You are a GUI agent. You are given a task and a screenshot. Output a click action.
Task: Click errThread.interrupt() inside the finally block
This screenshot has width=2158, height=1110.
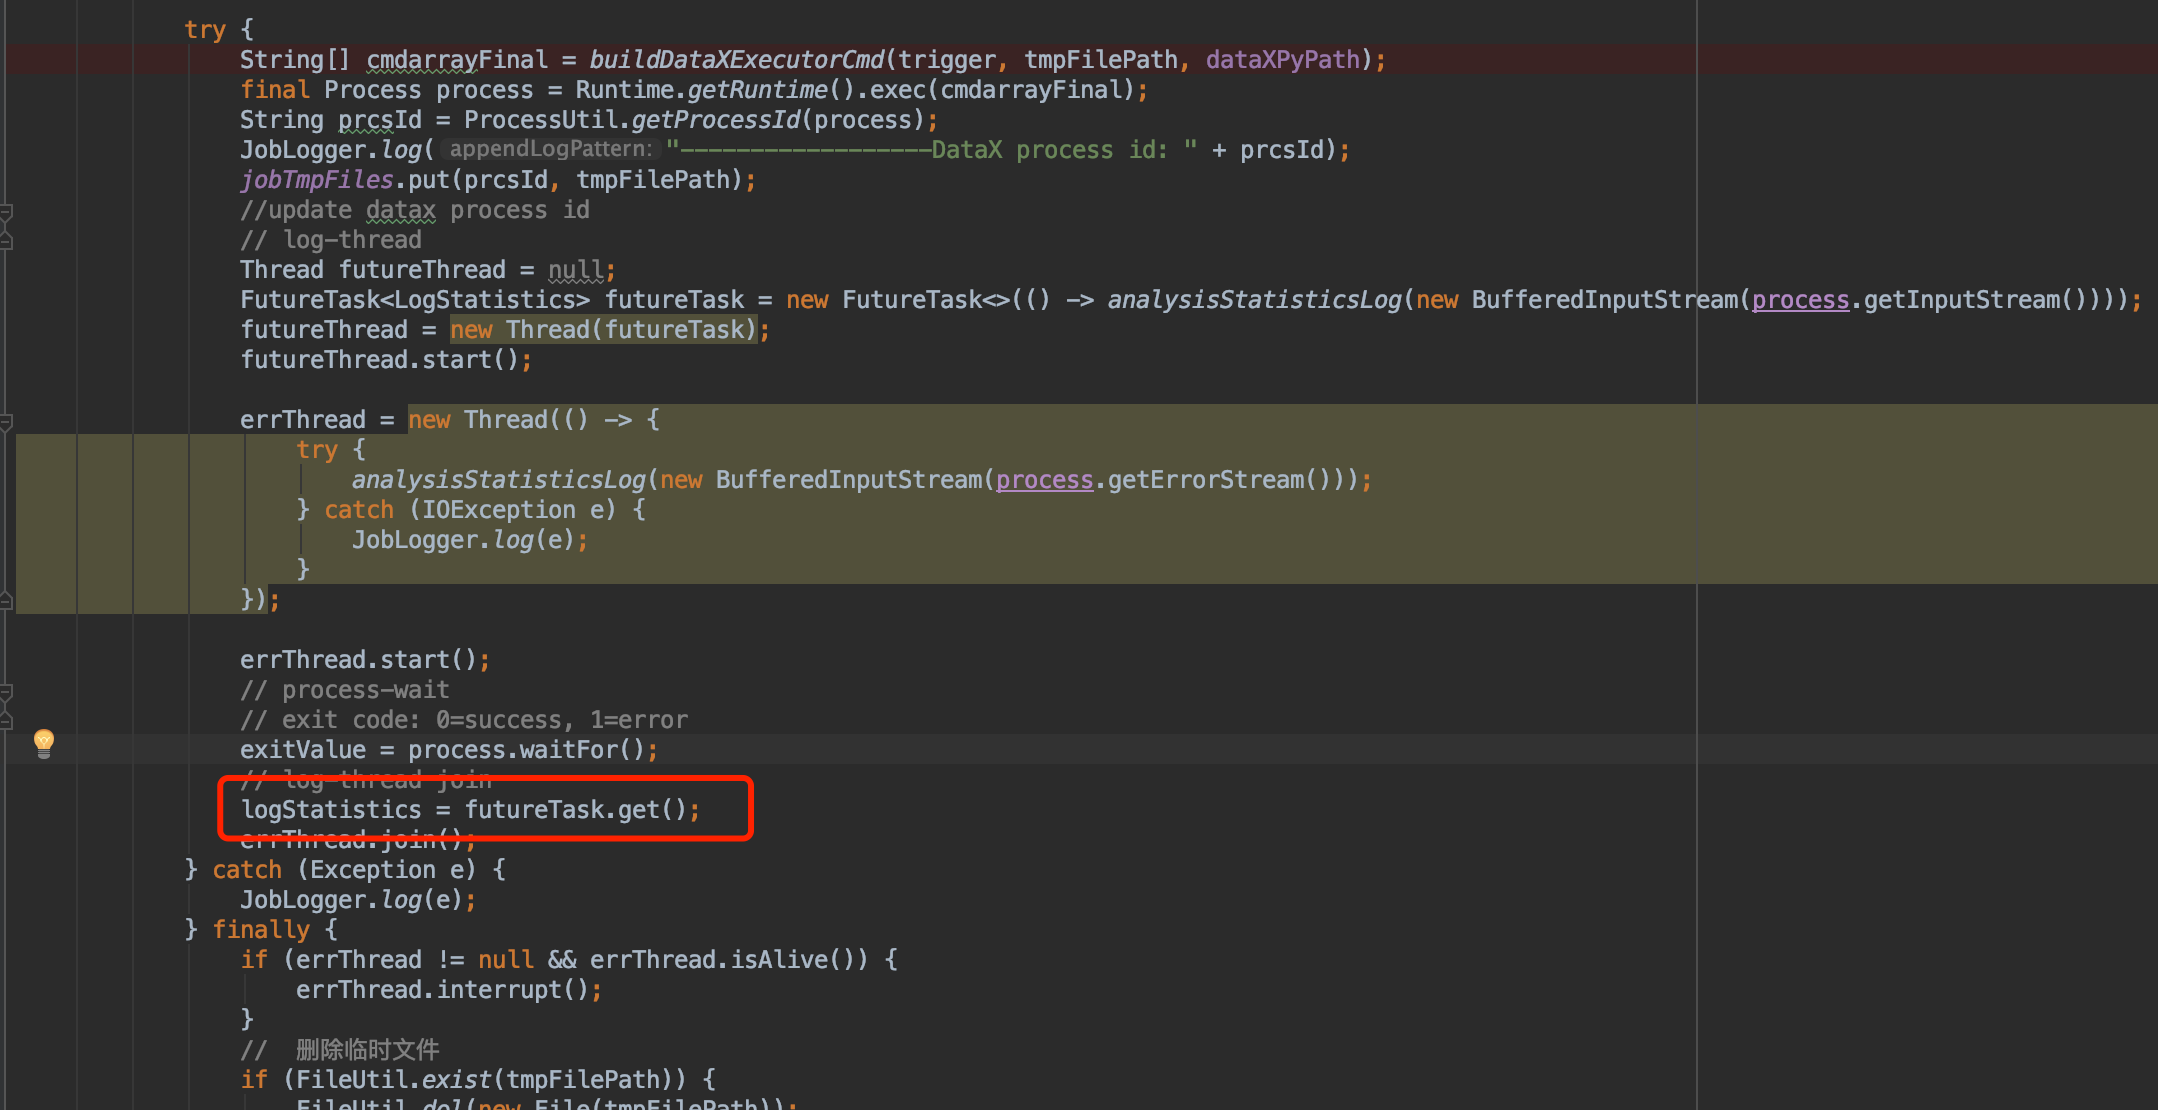point(449,989)
